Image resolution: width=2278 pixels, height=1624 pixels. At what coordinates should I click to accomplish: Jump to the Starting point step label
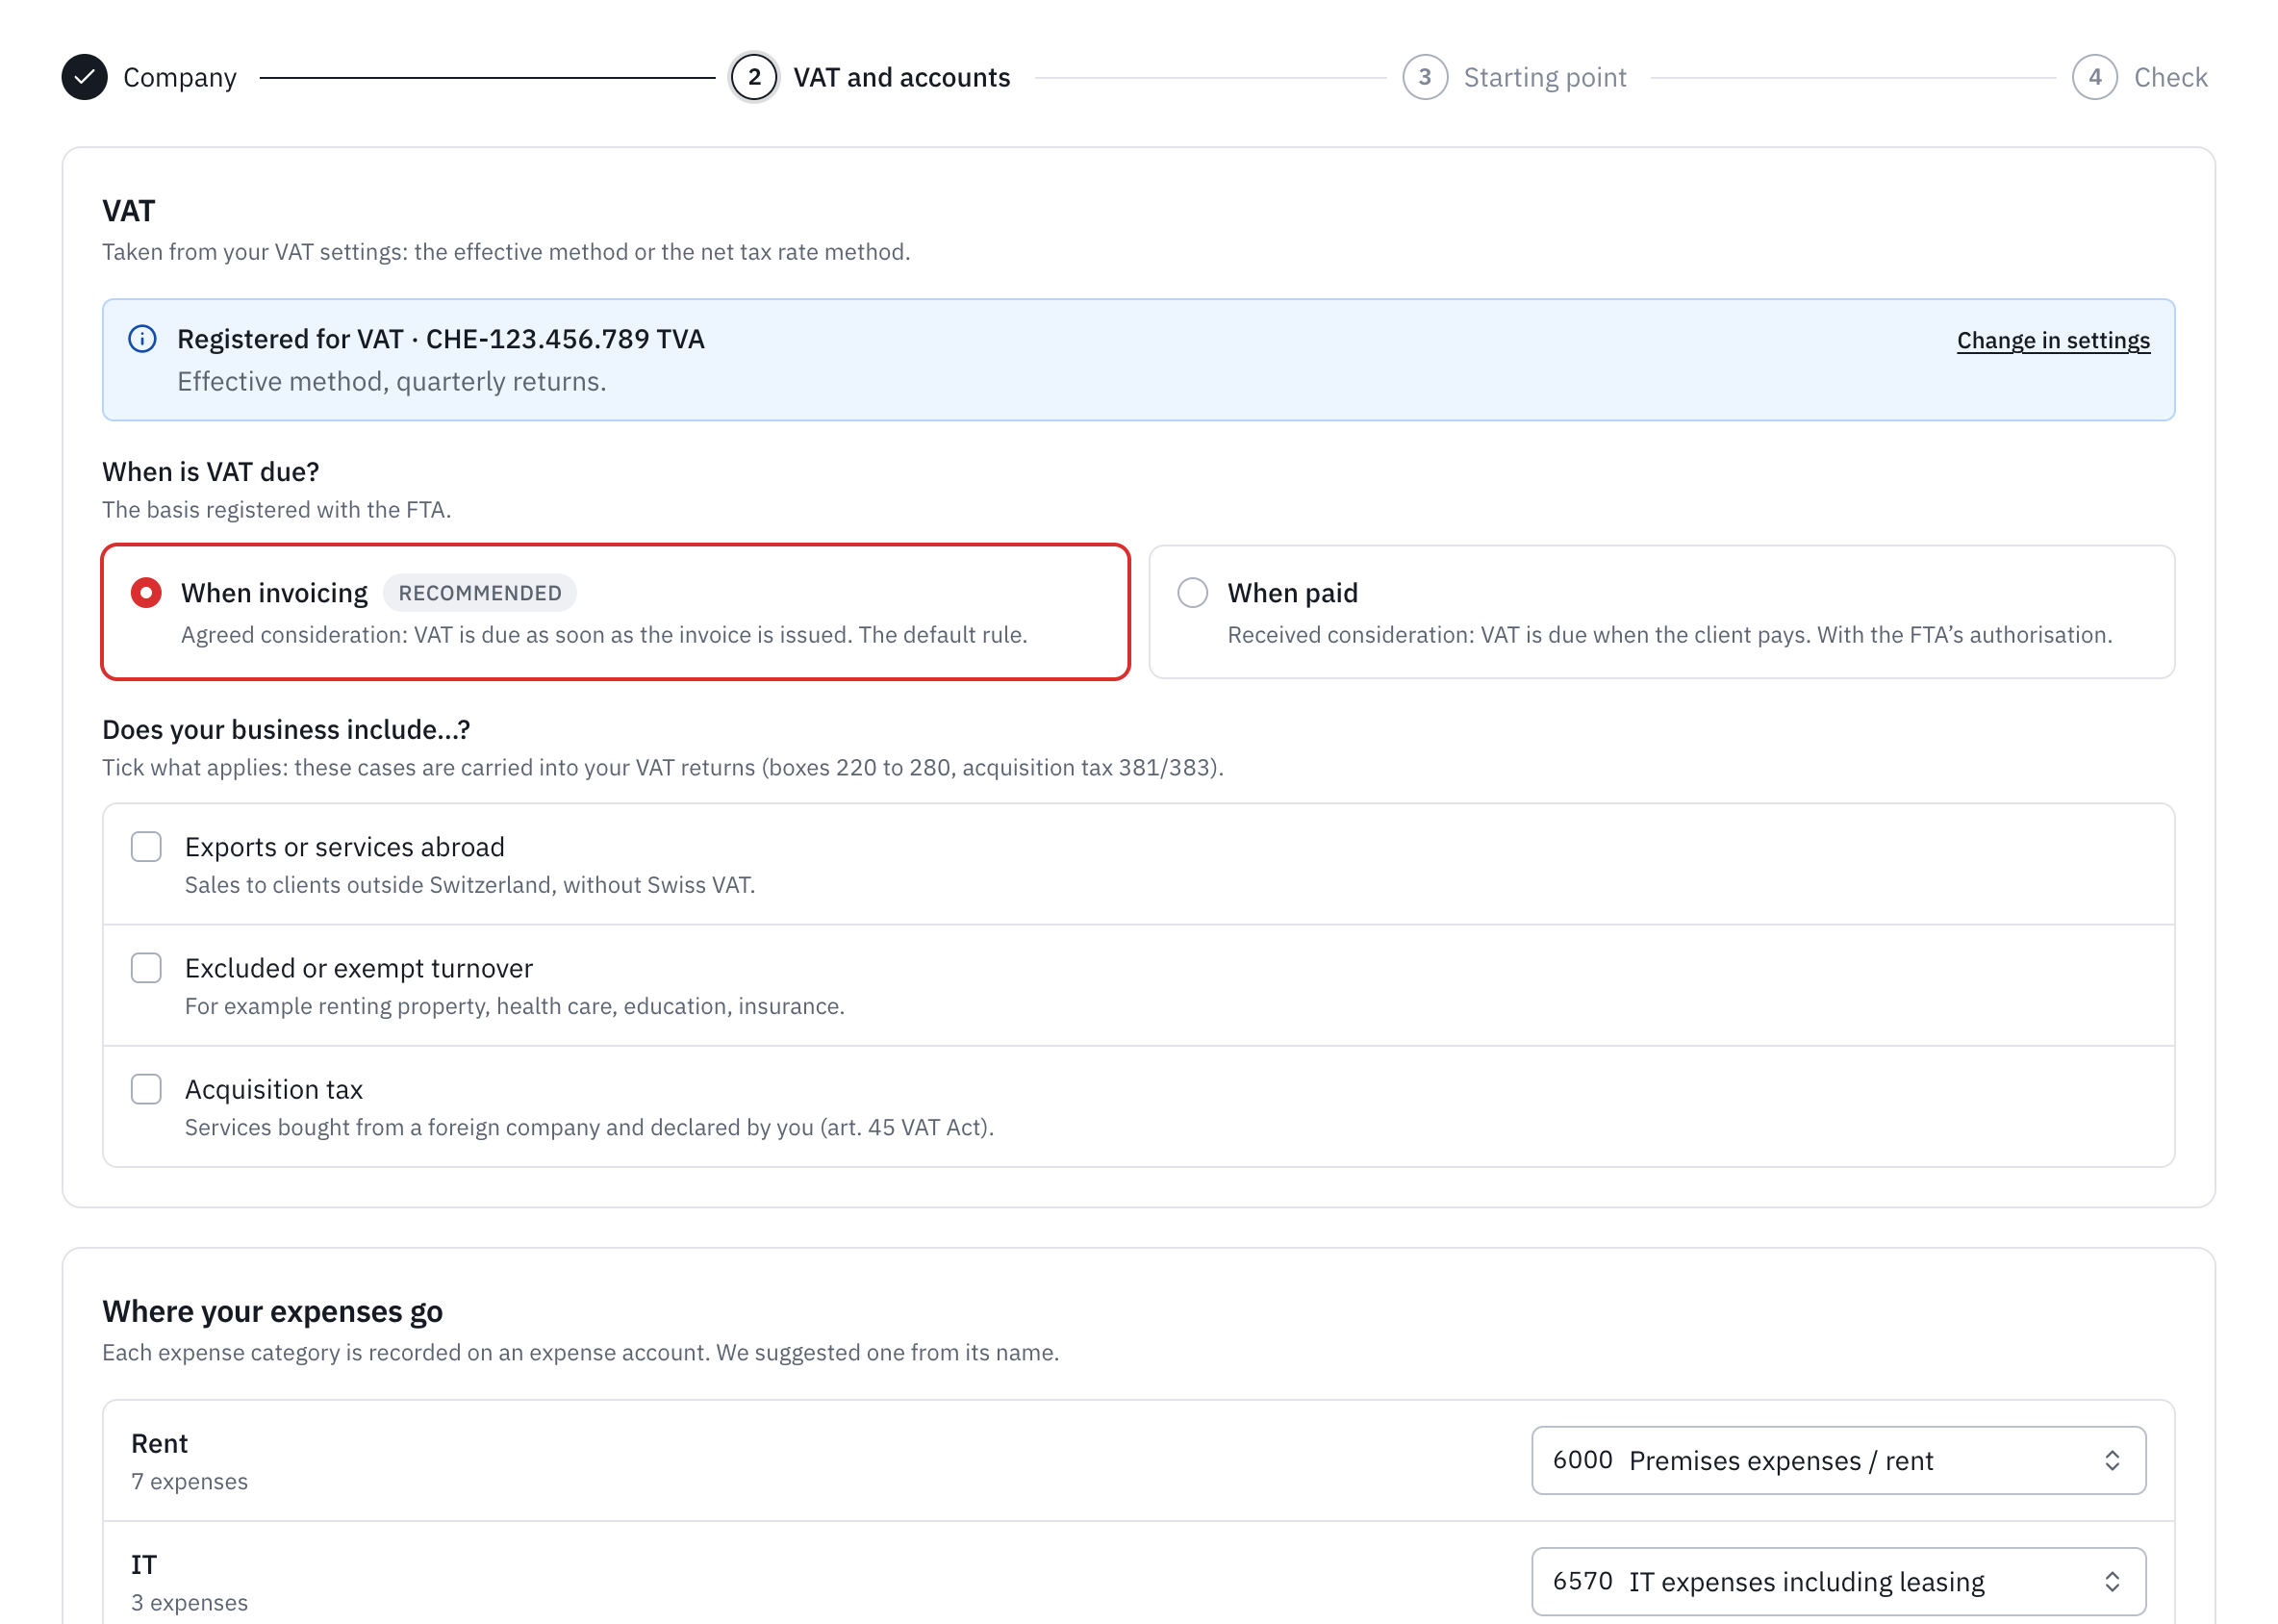pyautogui.click(x=1544, y=77)
